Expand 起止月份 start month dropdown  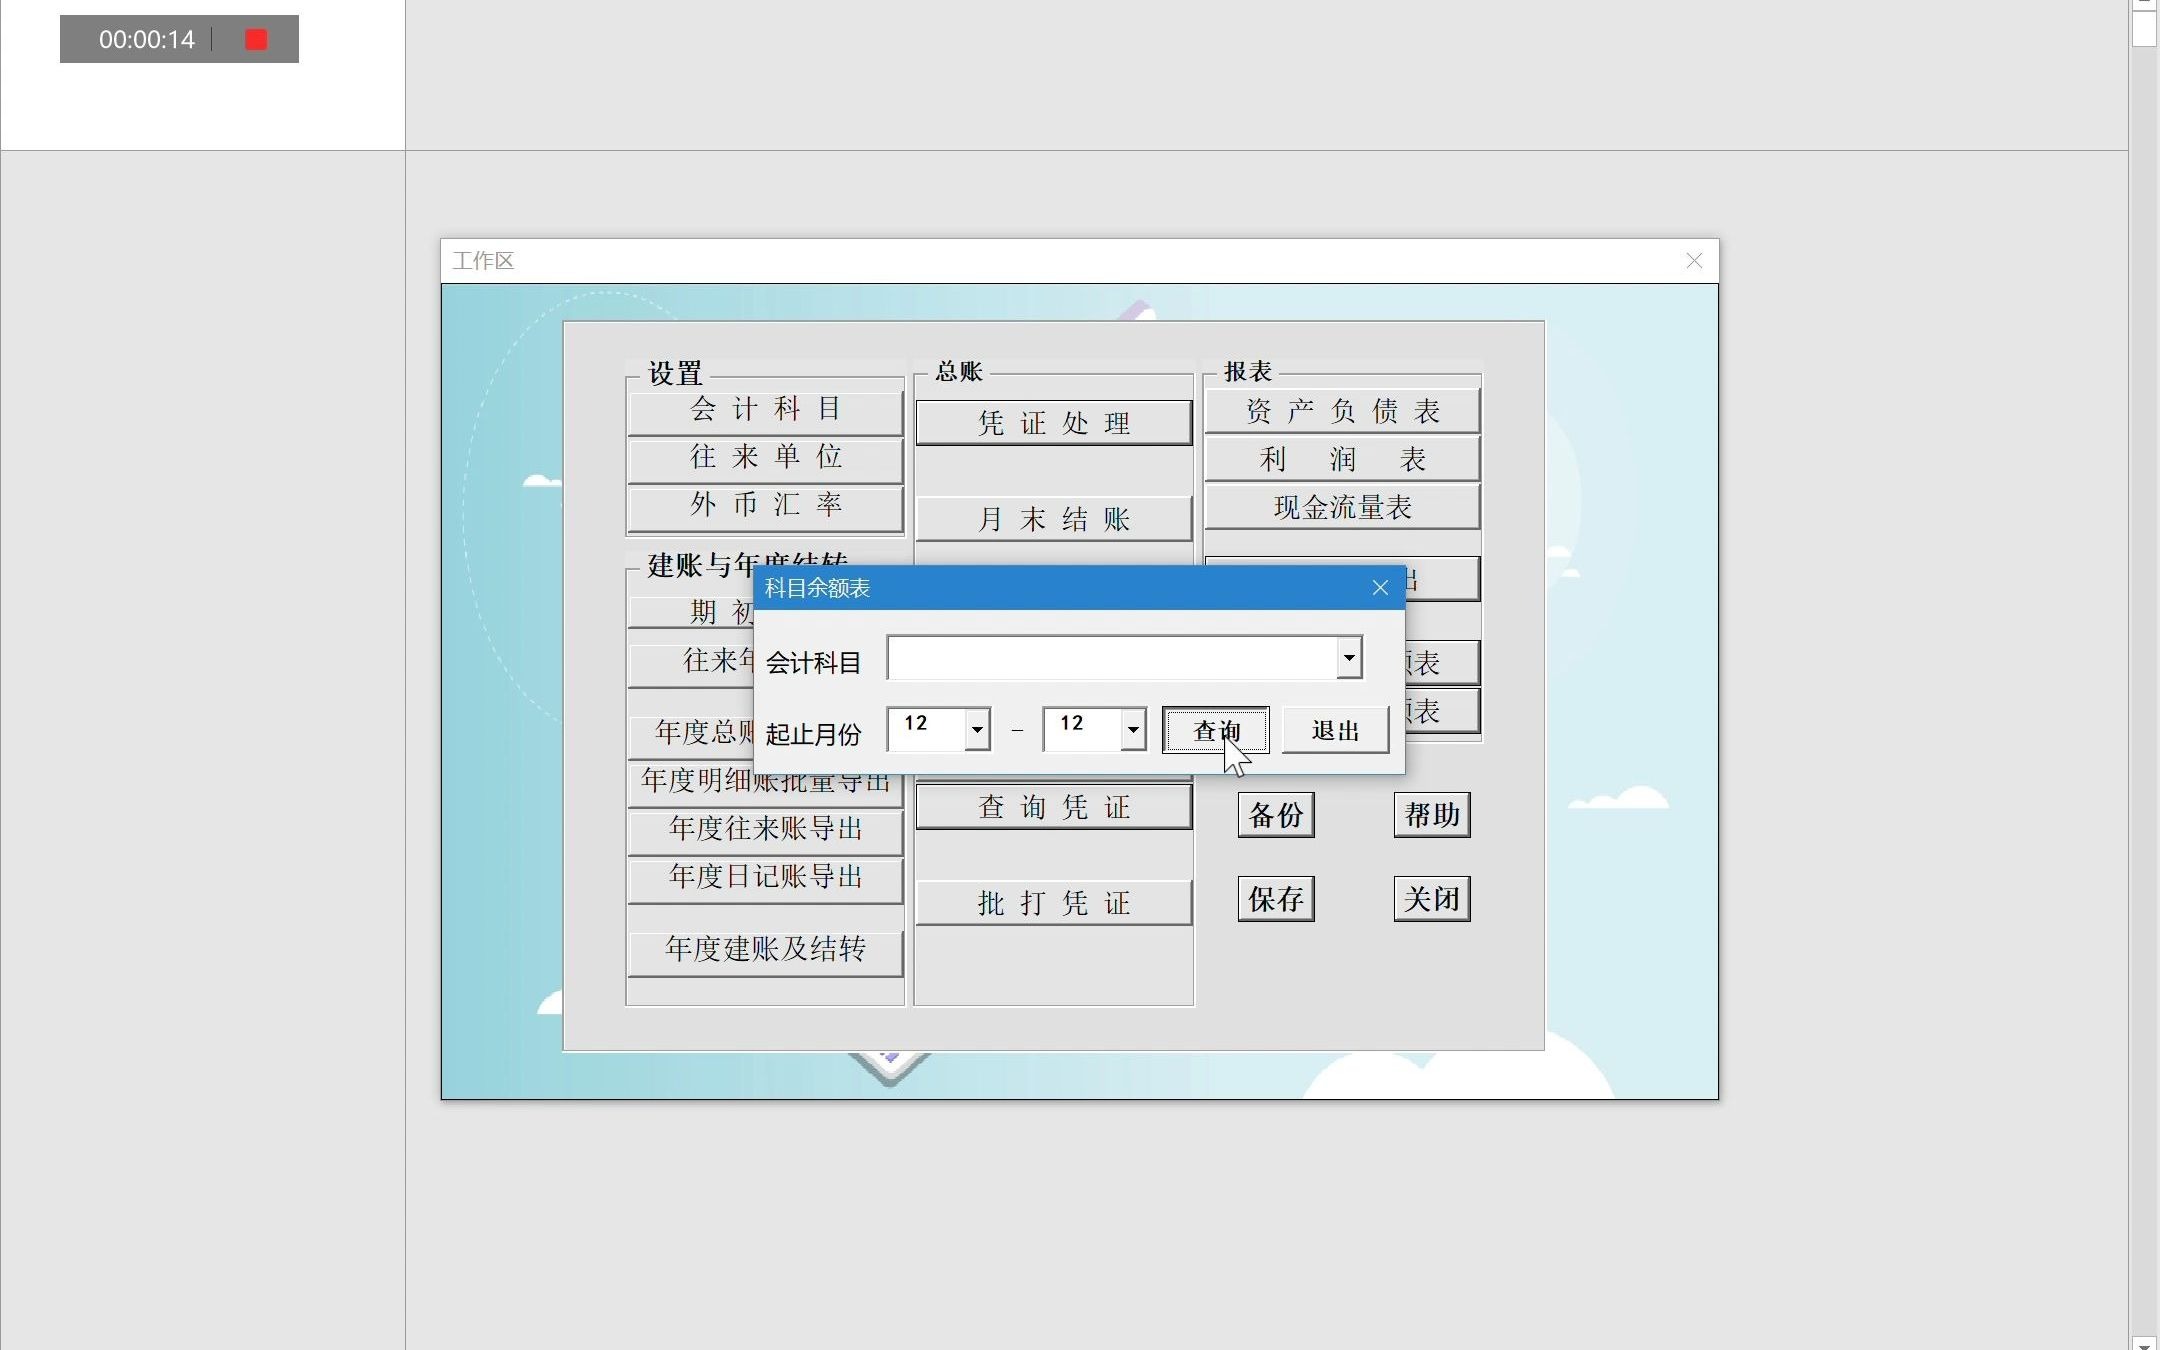point(975,726)
